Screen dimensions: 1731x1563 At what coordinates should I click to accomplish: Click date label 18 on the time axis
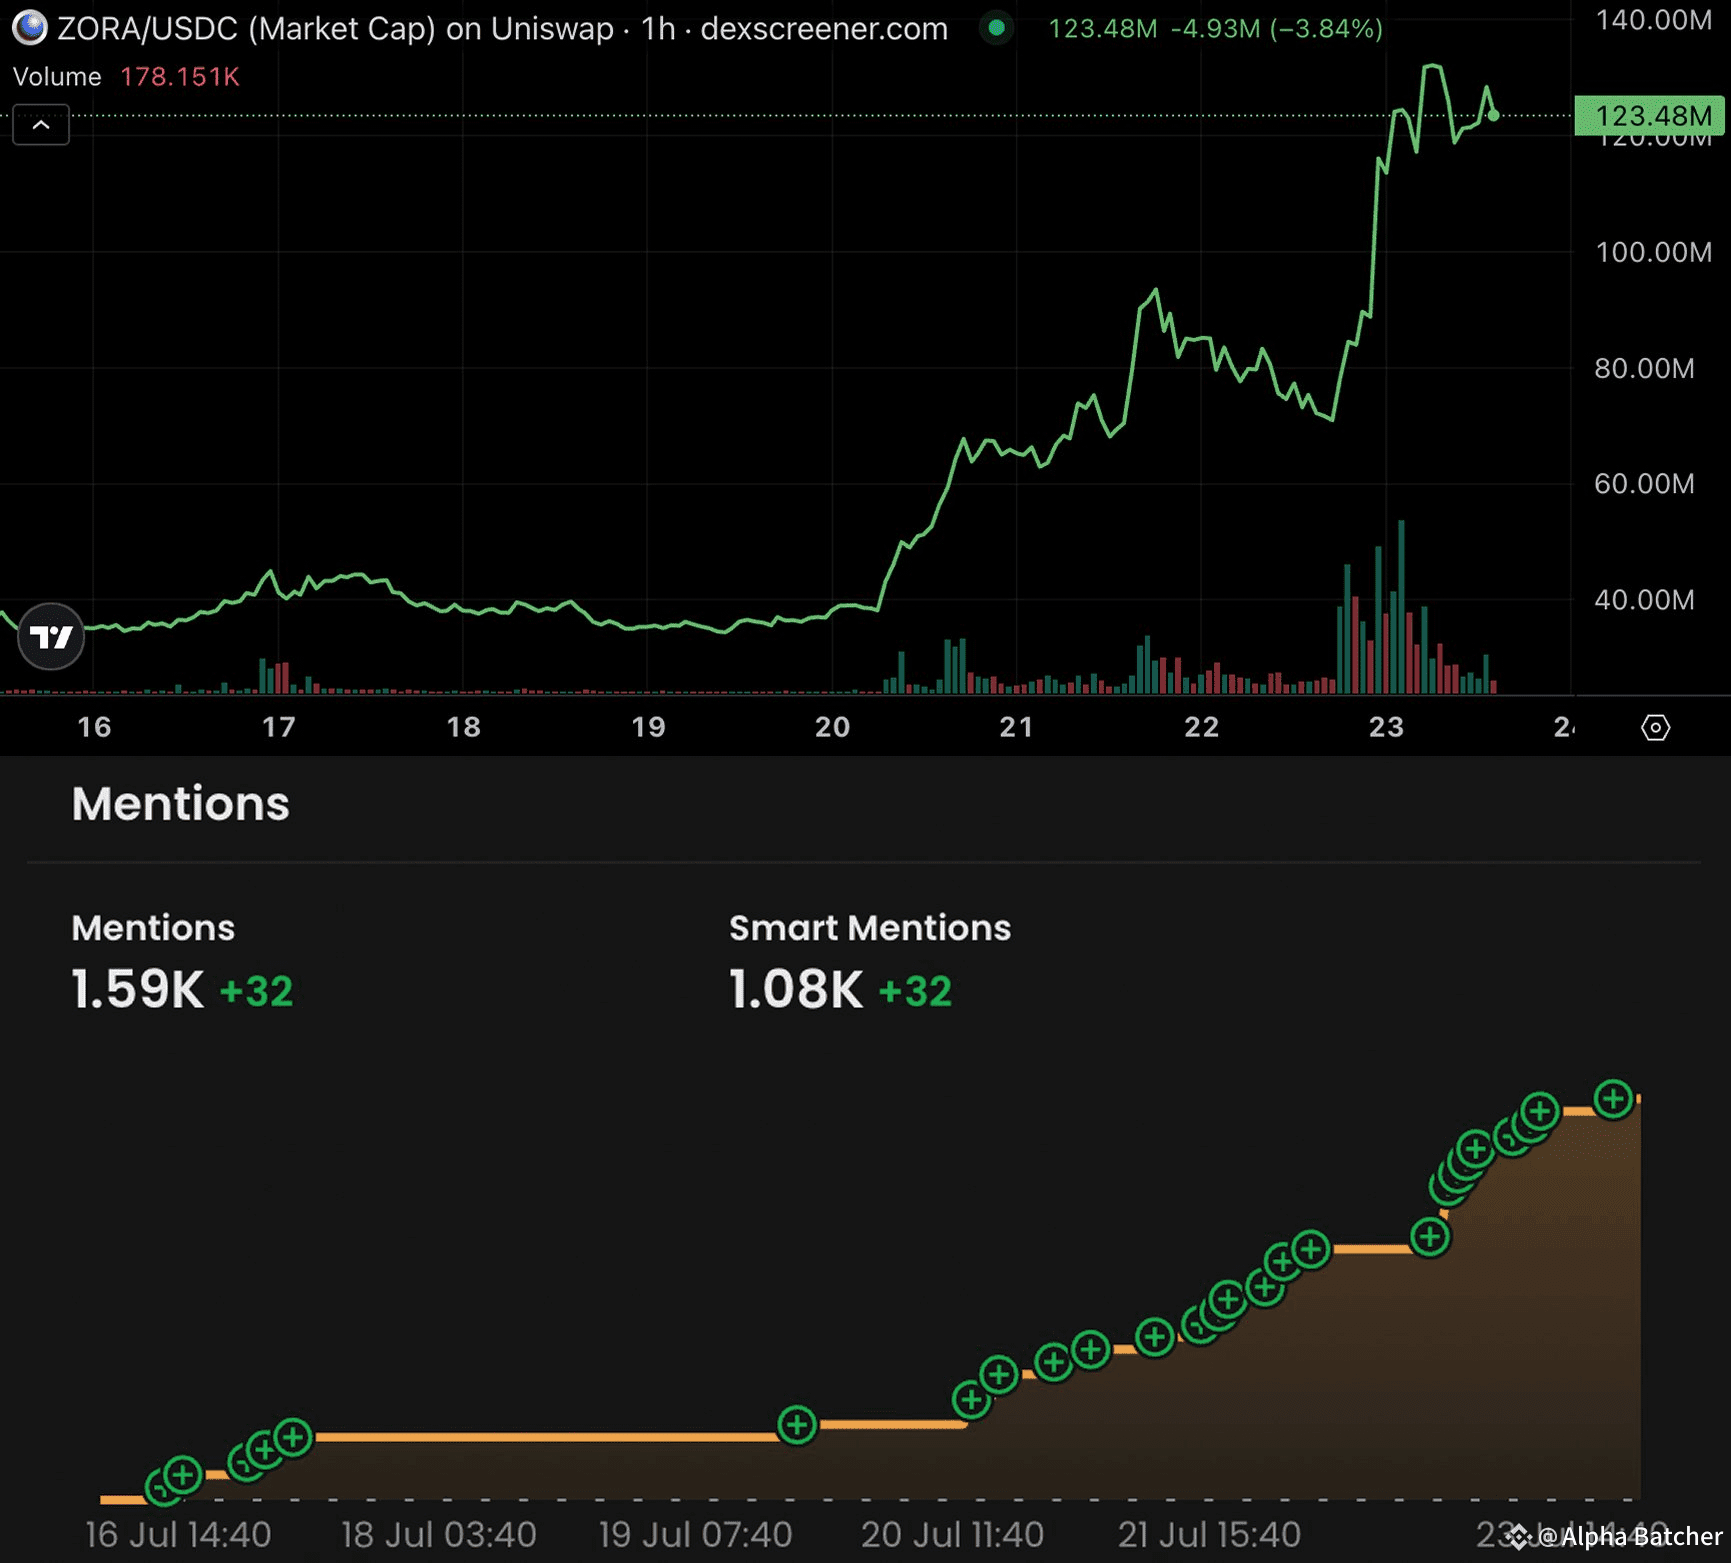(463, 727)
